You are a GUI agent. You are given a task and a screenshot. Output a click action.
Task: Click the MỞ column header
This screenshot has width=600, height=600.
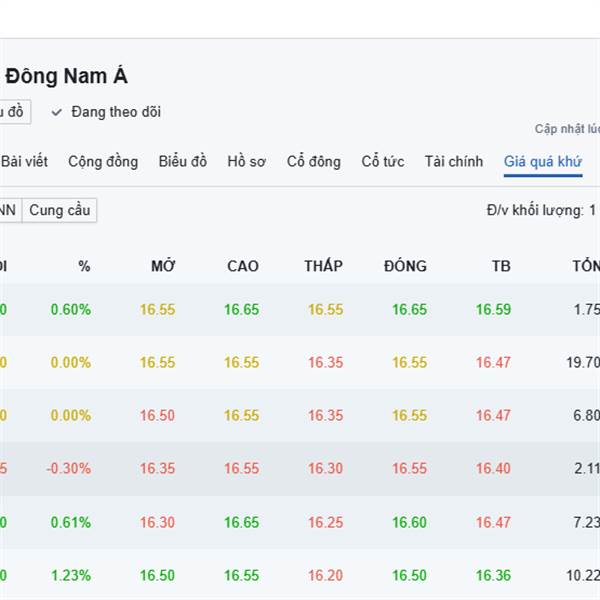[163, 266]
